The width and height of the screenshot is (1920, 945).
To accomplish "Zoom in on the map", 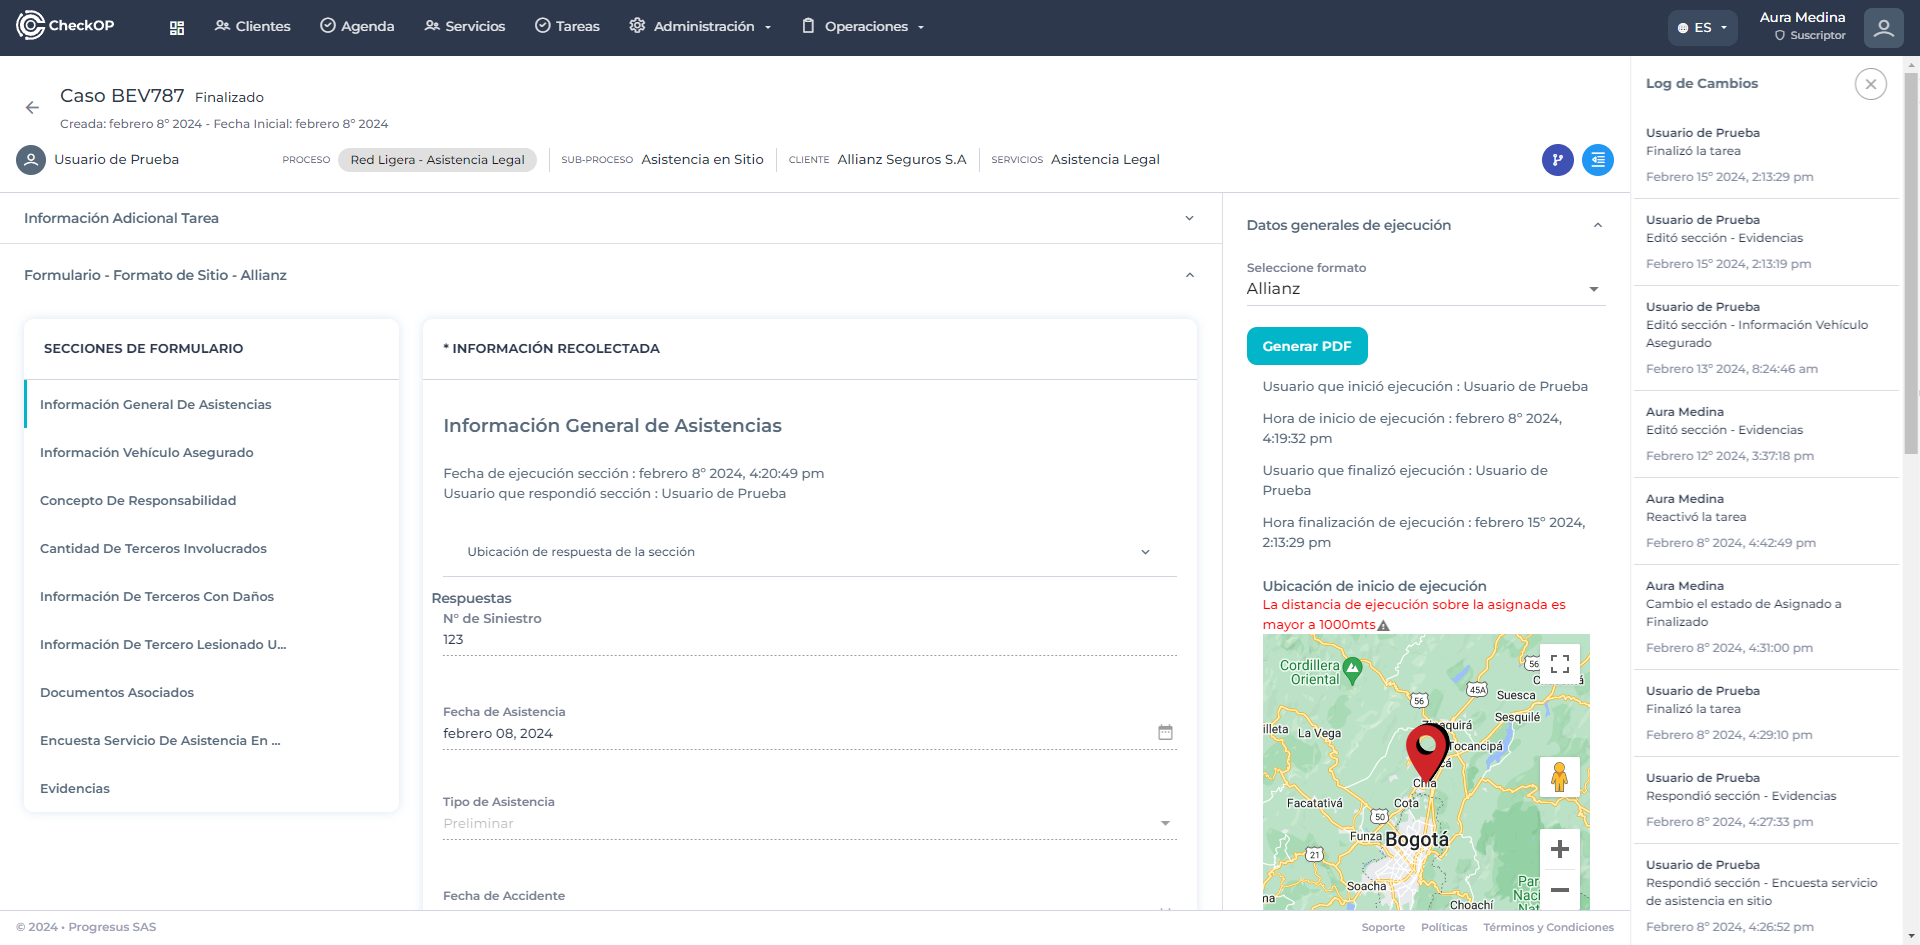I will pyautogui.click(x=1559, y=850).
